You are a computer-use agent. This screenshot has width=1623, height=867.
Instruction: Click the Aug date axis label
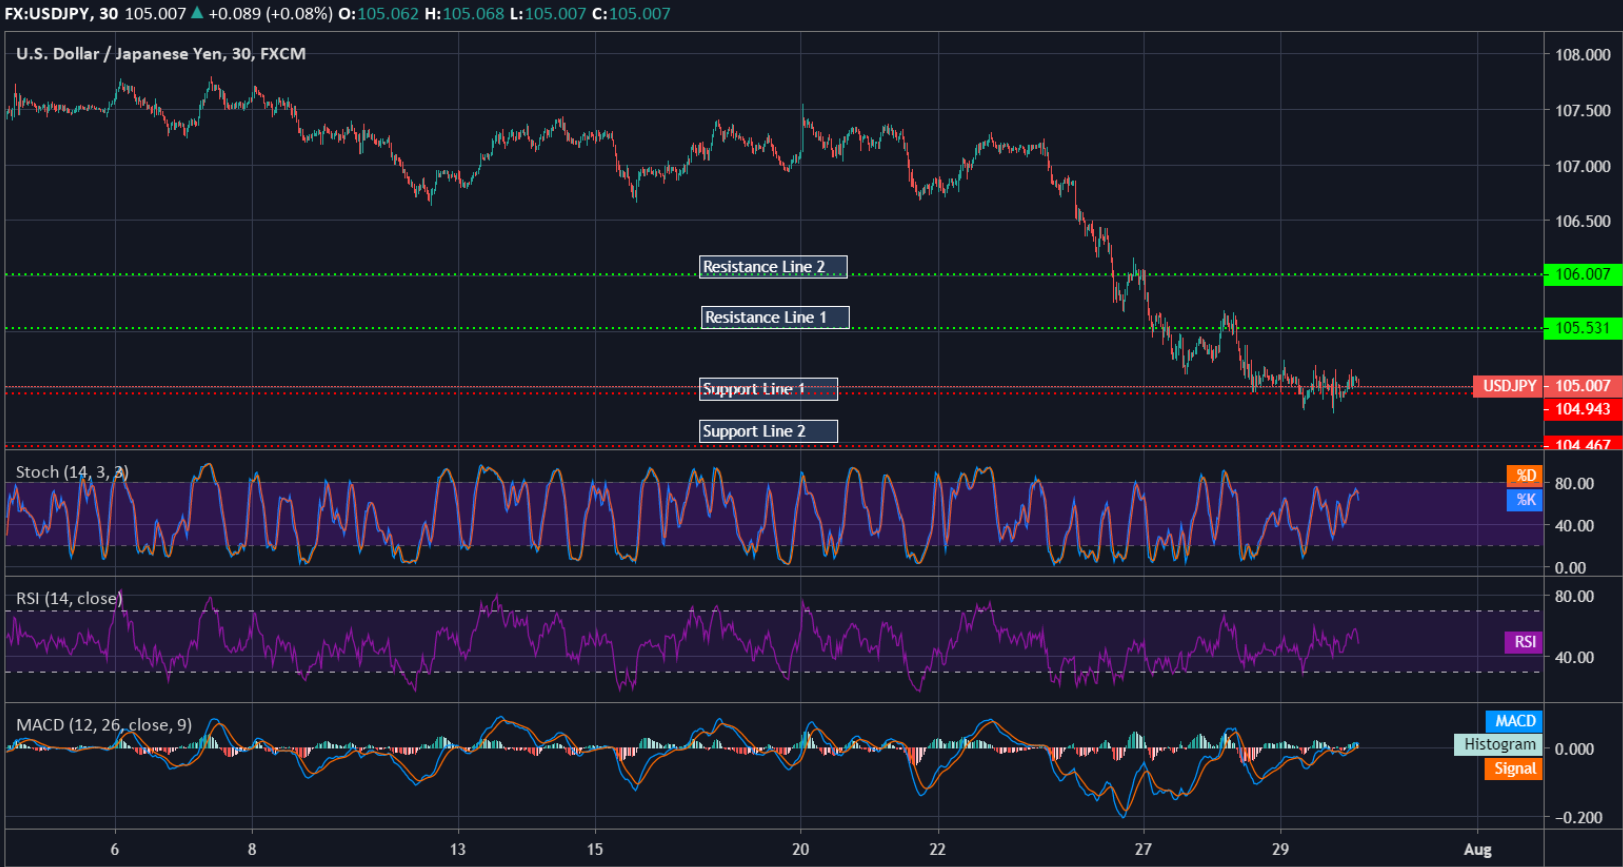(1478, 850)
